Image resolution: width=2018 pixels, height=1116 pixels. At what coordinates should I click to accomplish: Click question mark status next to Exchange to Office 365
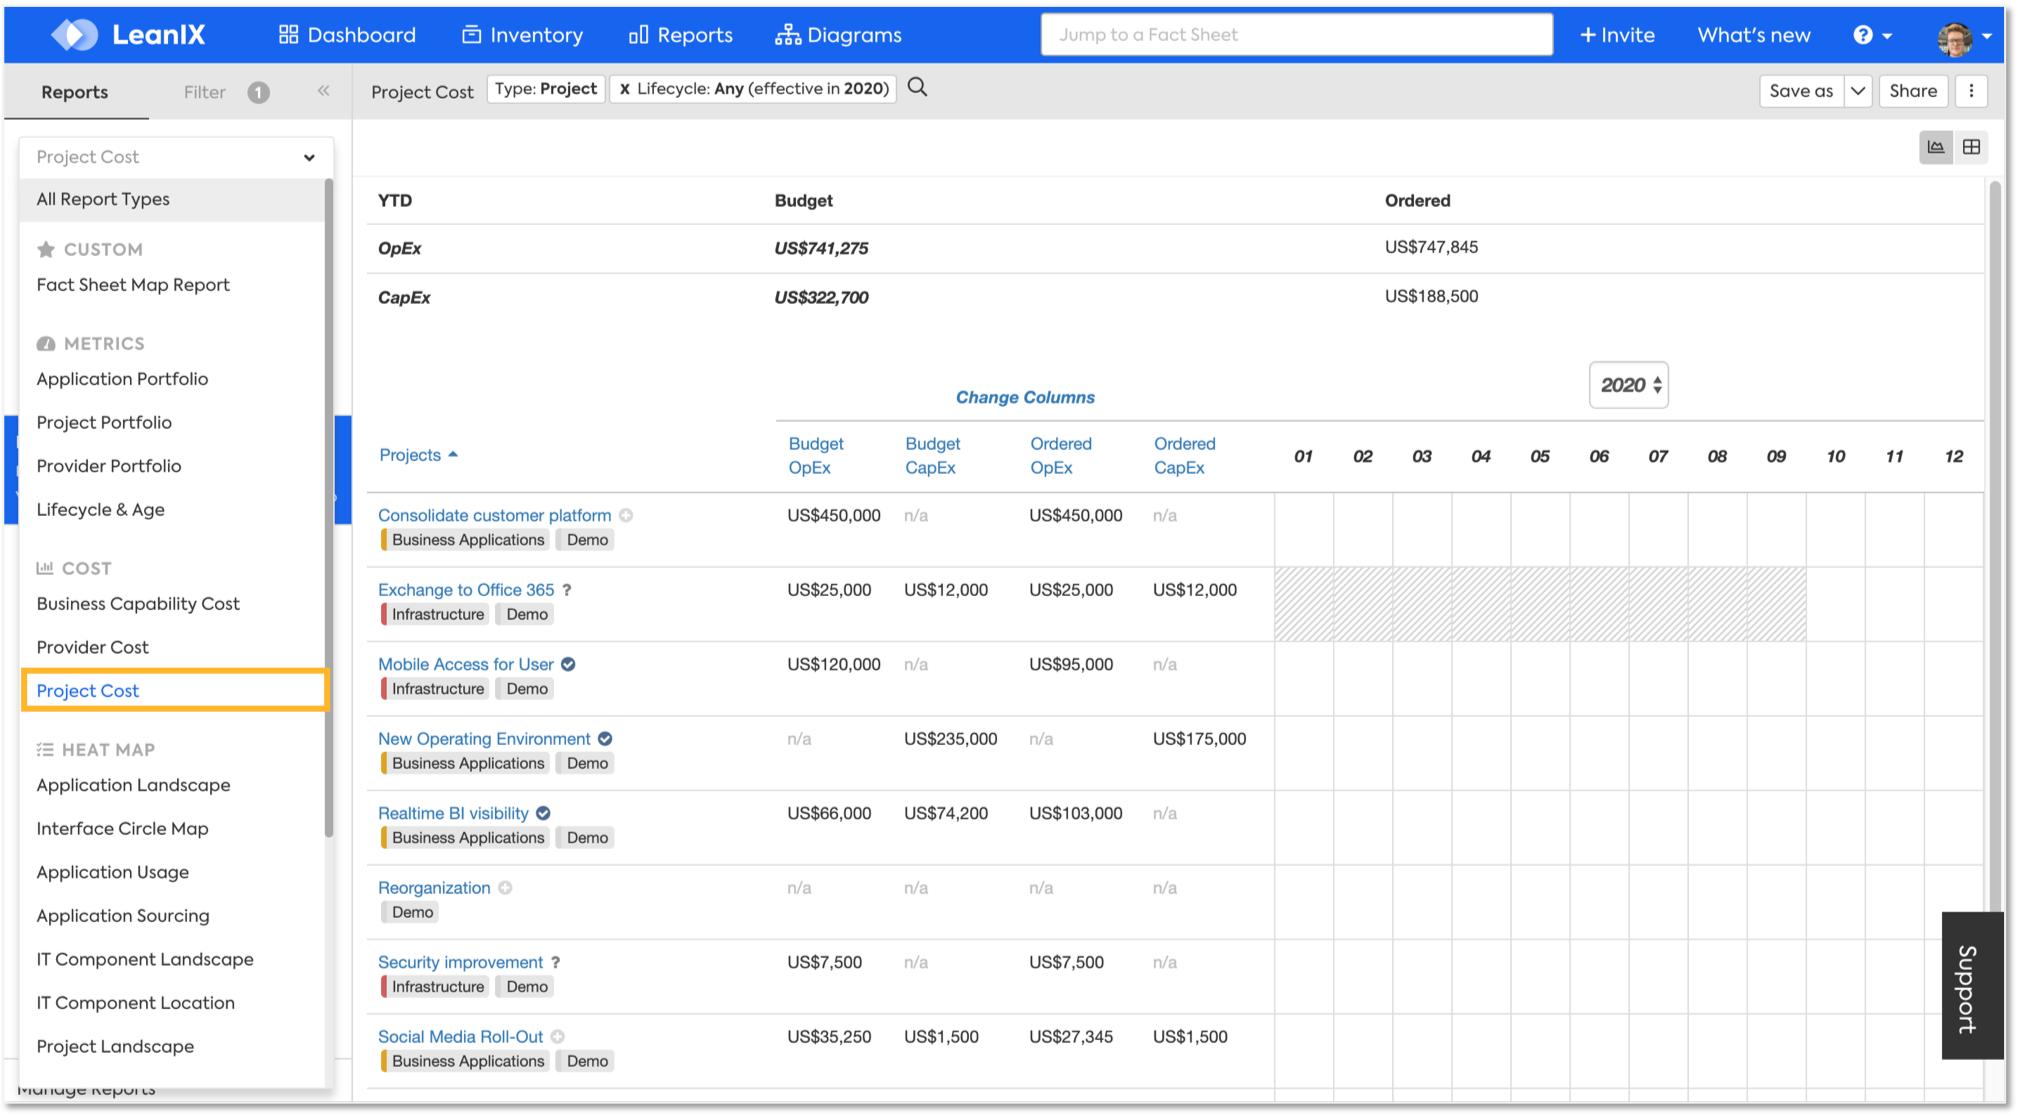point(566,590)
